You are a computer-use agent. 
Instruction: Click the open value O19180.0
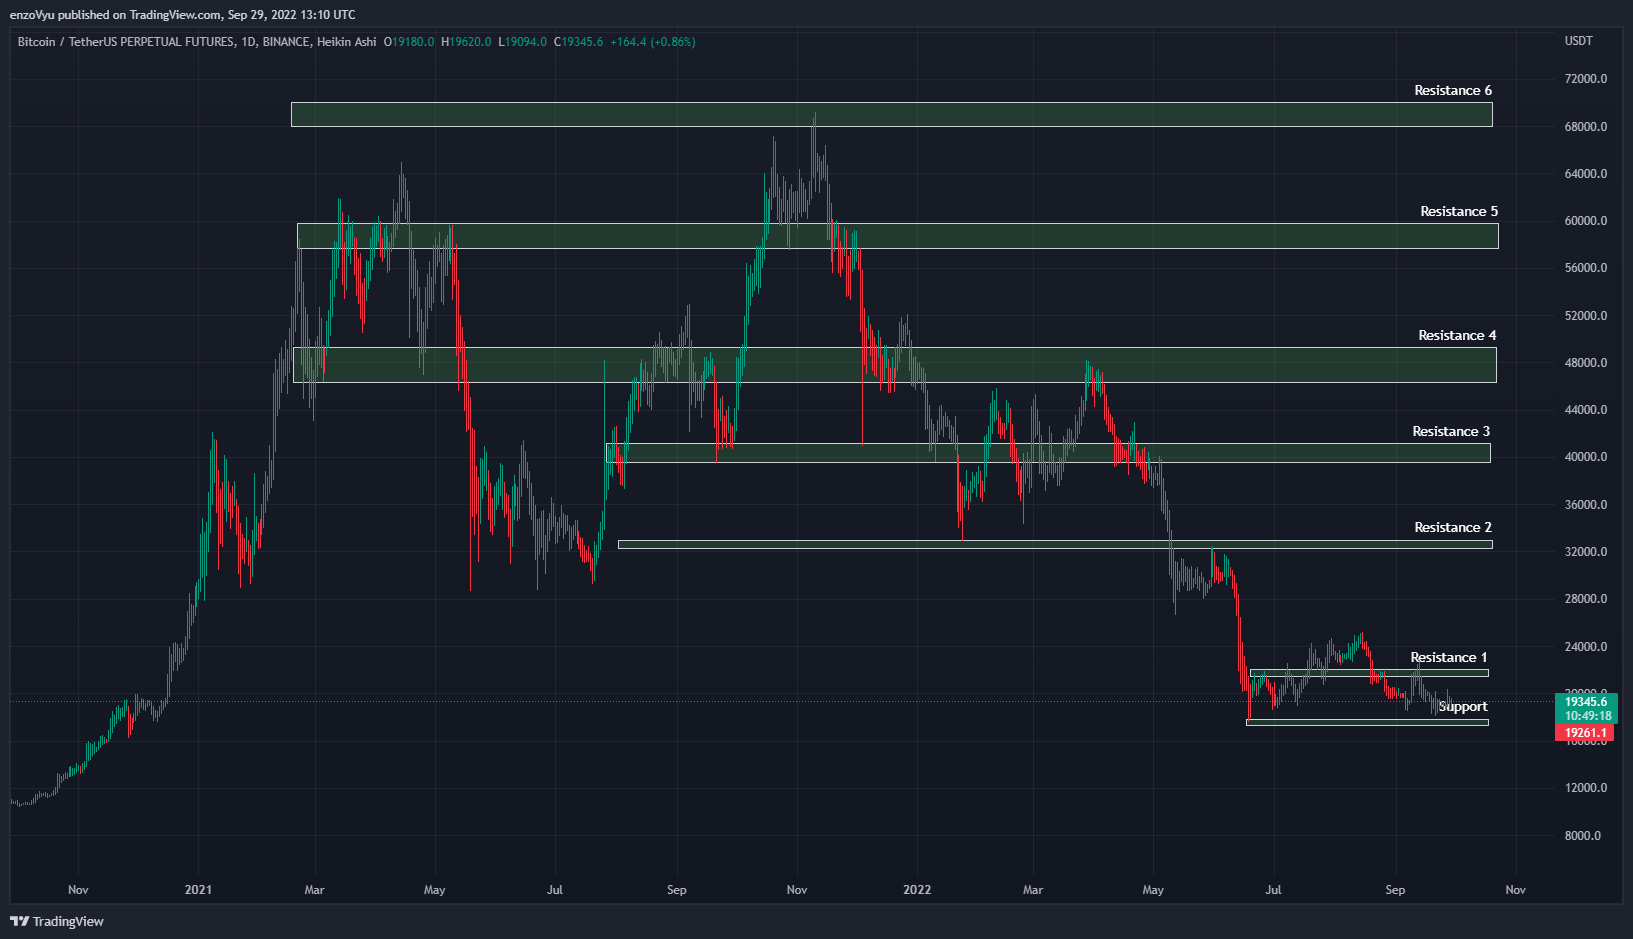(409, 42)
